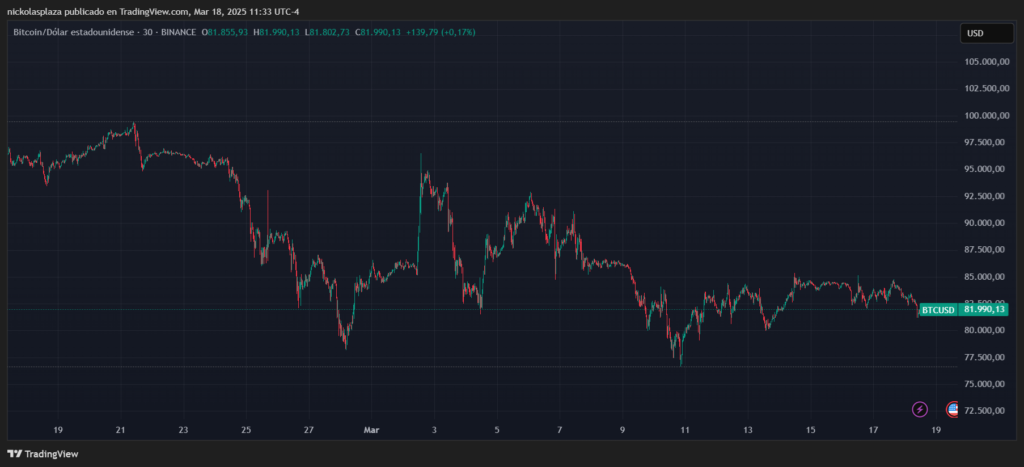Click date 11 on the time axis

point(685,430)
